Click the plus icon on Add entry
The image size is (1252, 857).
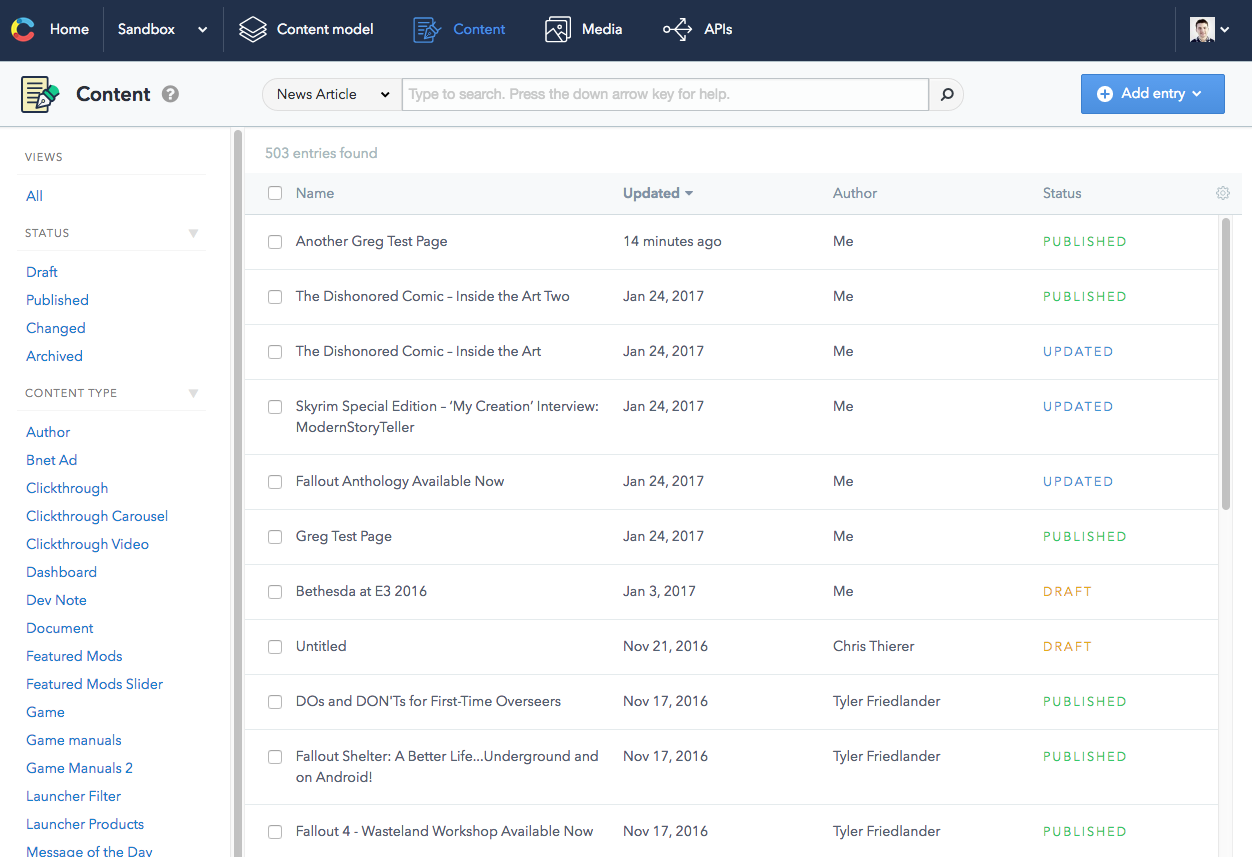(1105, 94)
